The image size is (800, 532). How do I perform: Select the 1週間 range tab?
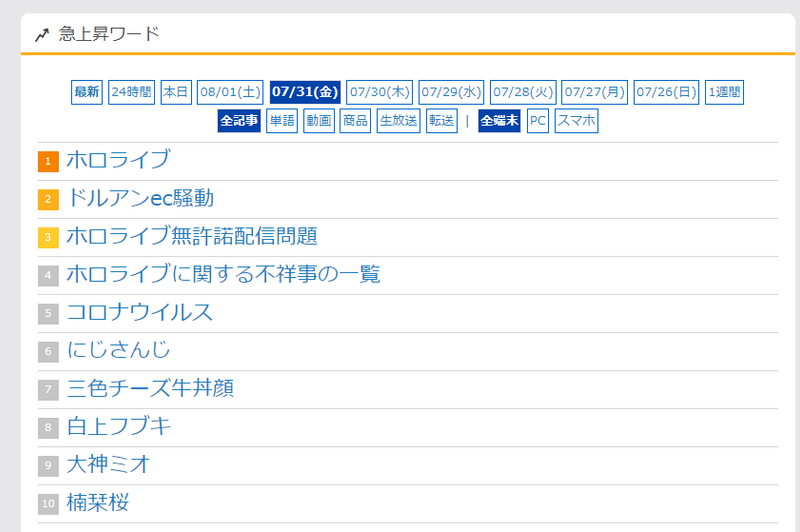(724, 92)
